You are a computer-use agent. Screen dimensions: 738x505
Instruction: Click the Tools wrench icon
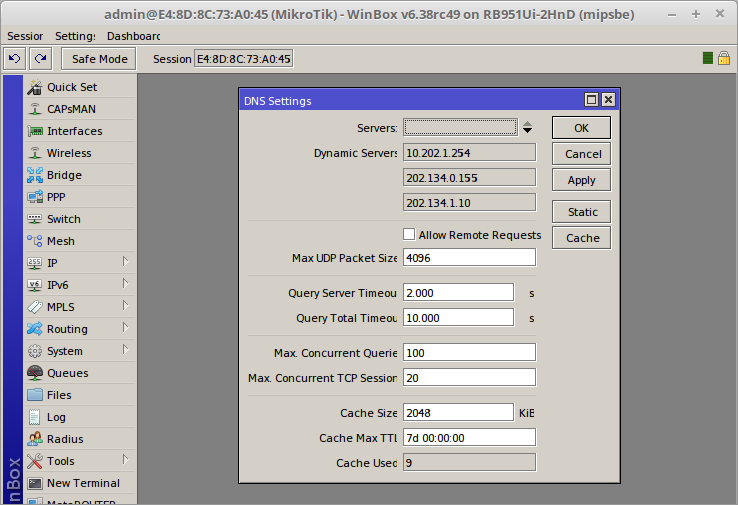(35, 461)
